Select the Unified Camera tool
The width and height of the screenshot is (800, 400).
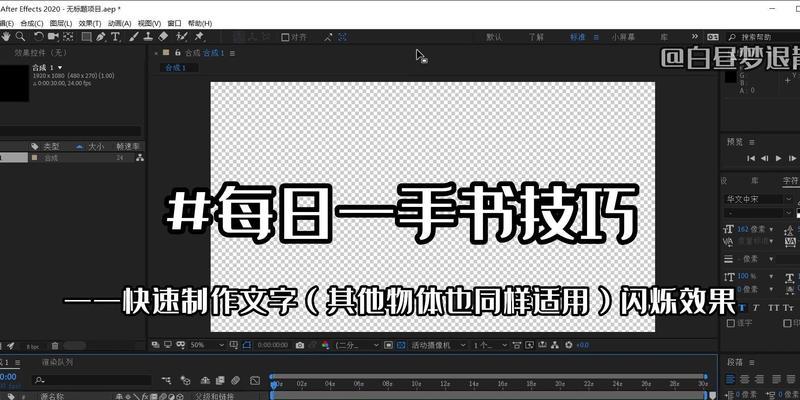pyautogui.click(x=53, y=36)
